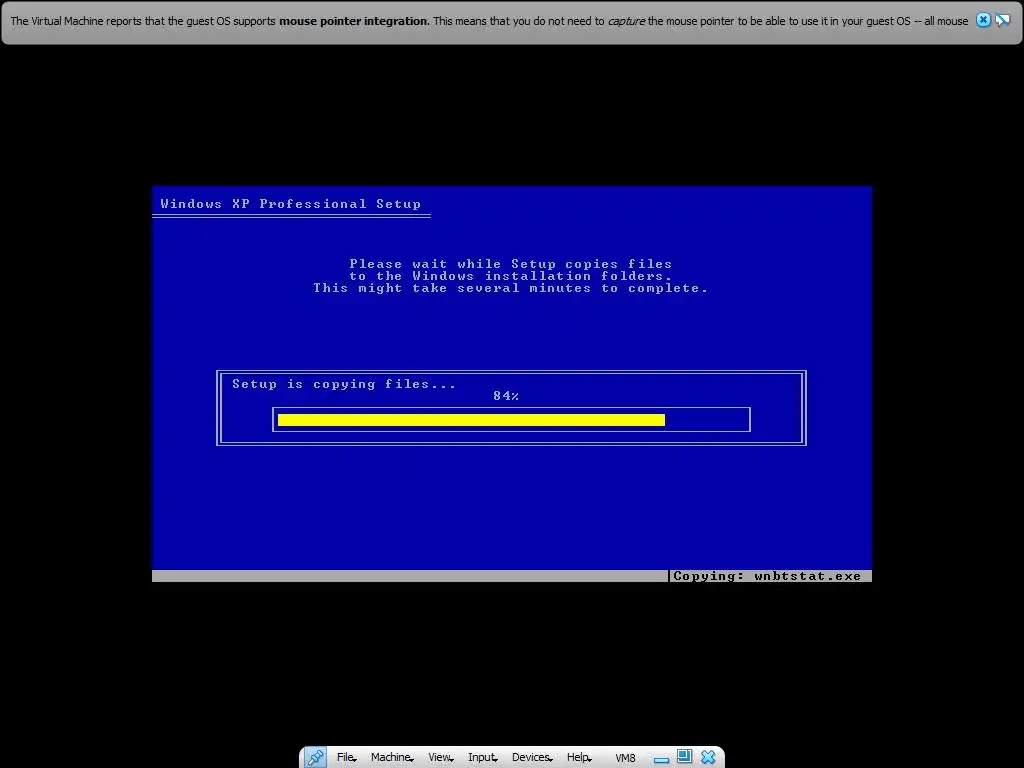Click the yellow file copy progress bar
This screenshot has width=1024, height=768.
(472, 420)
